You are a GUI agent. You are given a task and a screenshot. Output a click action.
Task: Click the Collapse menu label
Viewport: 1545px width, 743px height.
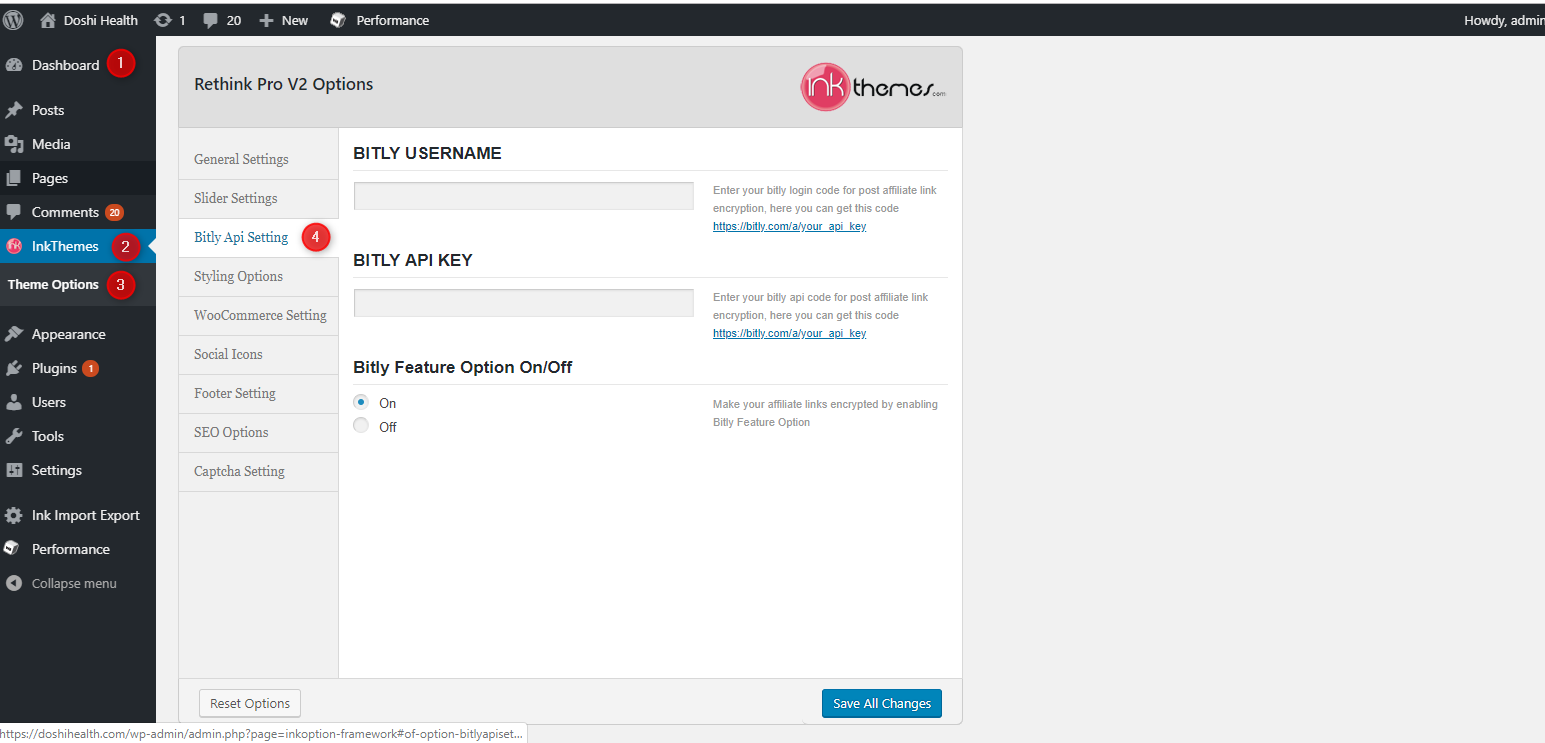click(x=74, y=583)
